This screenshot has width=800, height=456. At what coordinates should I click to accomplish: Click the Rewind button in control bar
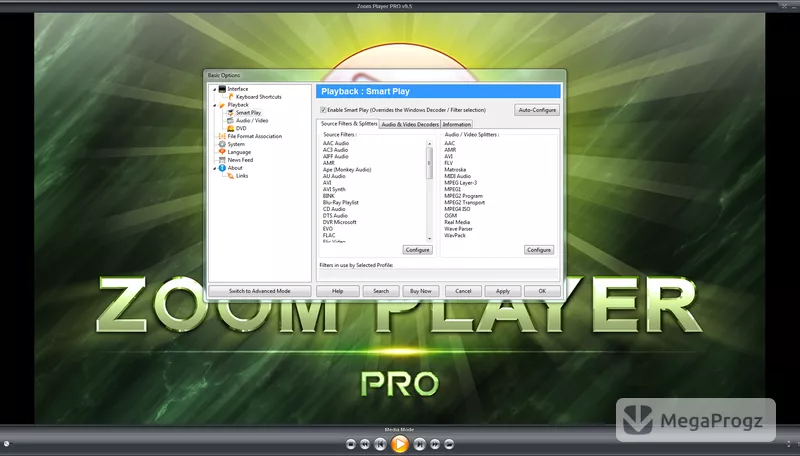coord(365,444)
